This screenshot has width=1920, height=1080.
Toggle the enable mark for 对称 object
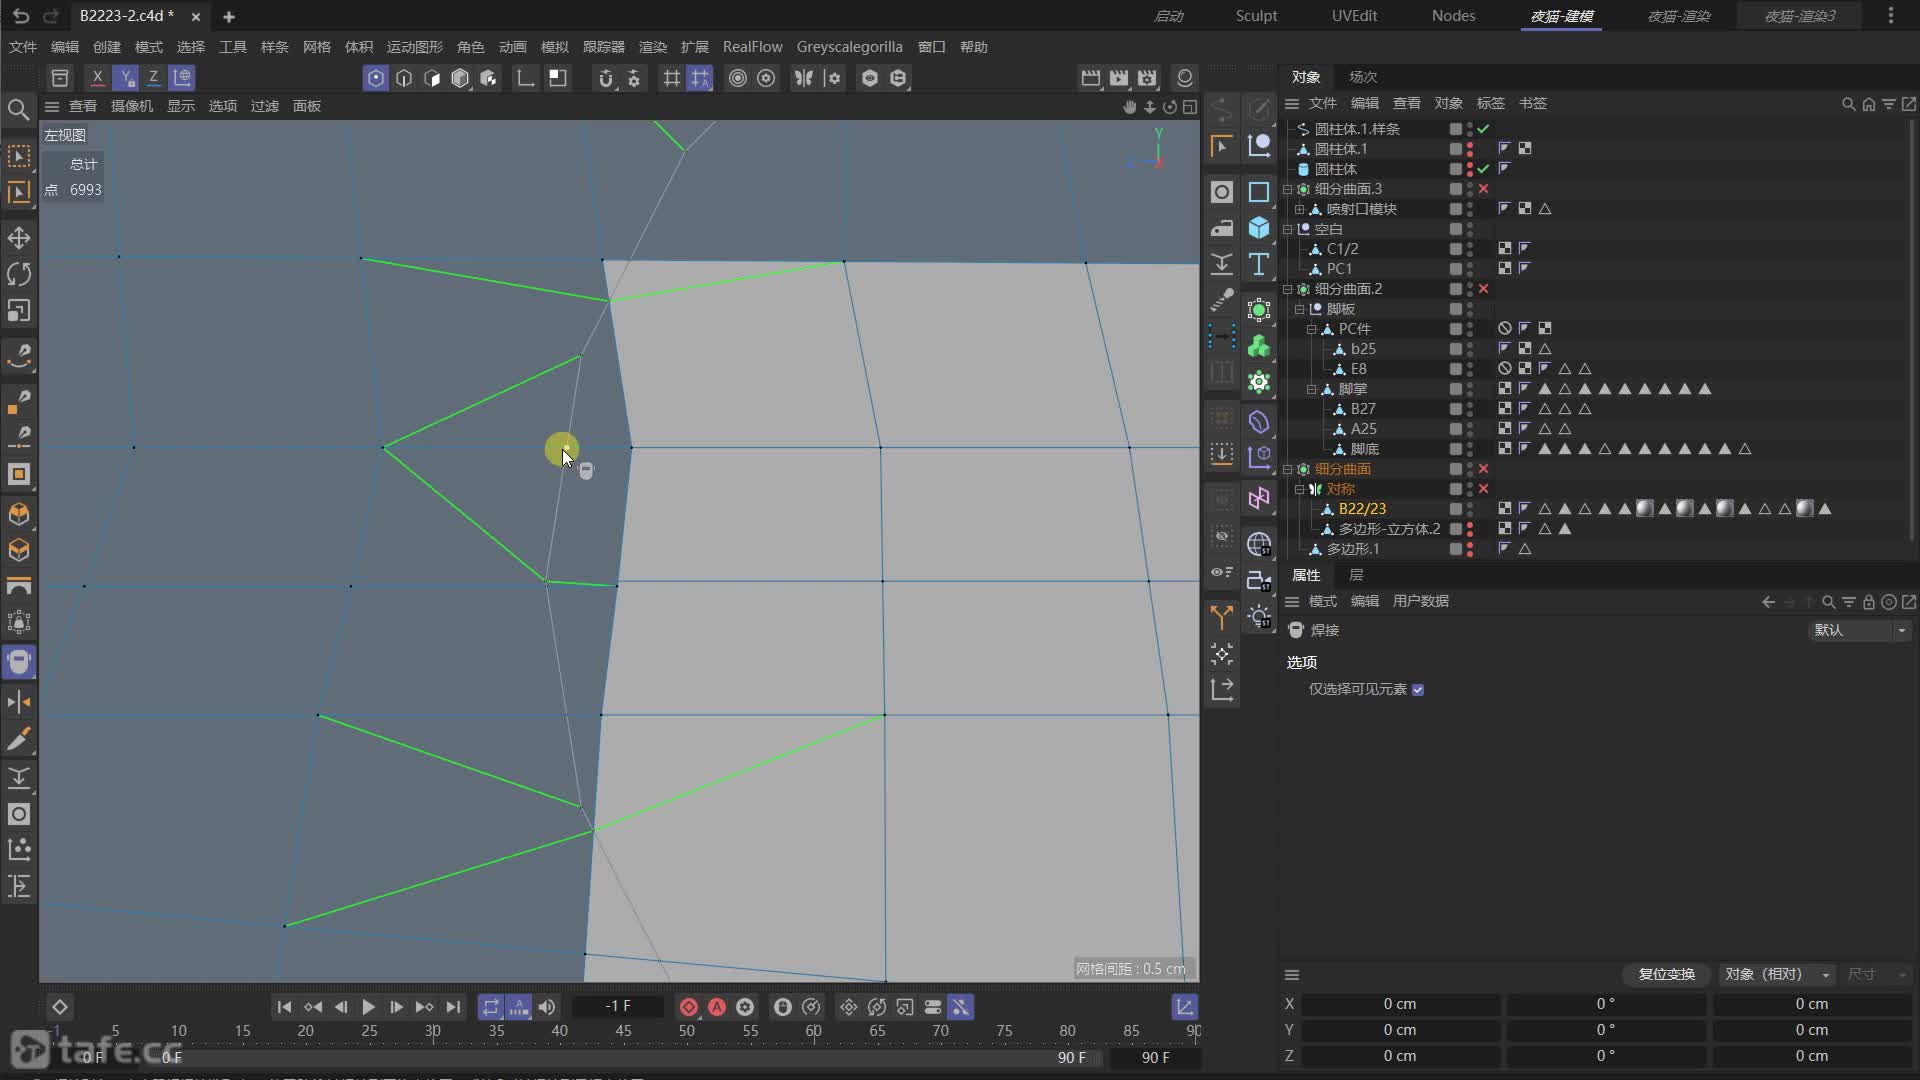pyautogui.click(x=1484, y=489)
